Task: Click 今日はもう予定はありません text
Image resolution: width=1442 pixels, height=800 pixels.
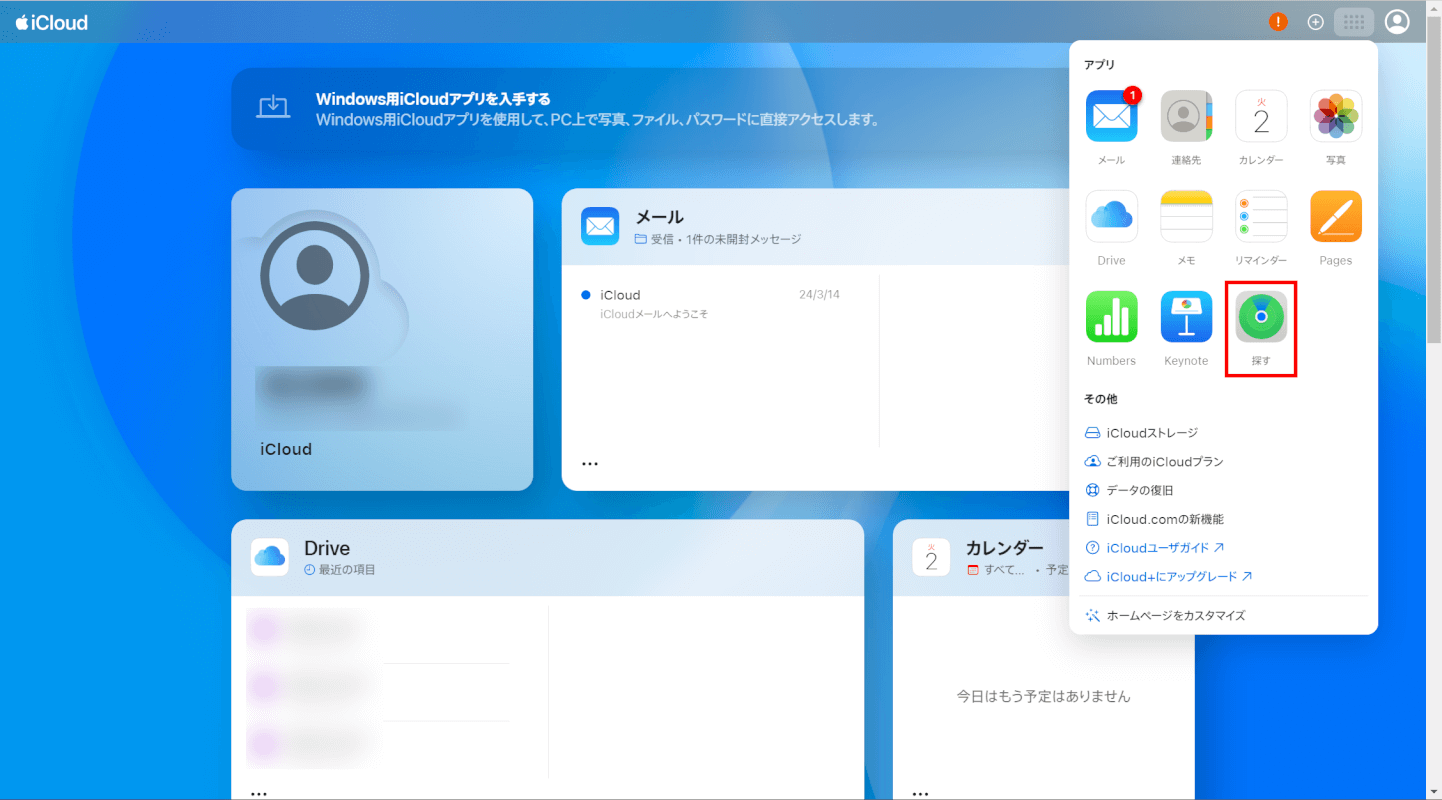Action: (x=1044, y=696)
